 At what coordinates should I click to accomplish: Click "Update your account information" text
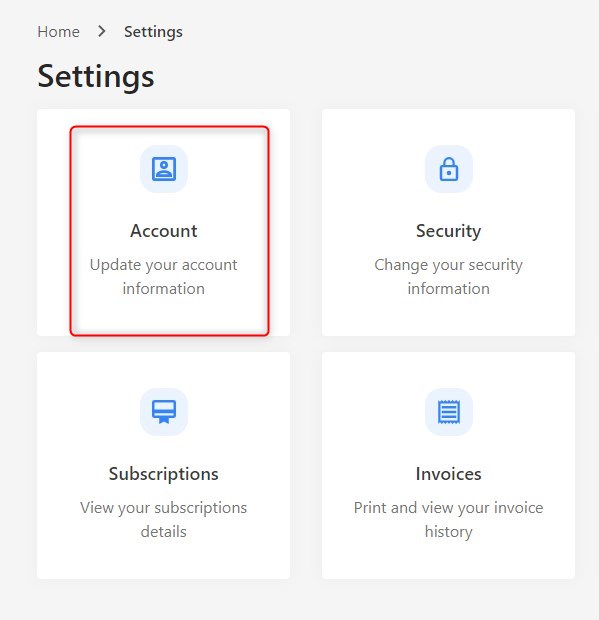[x=164, y=277]
